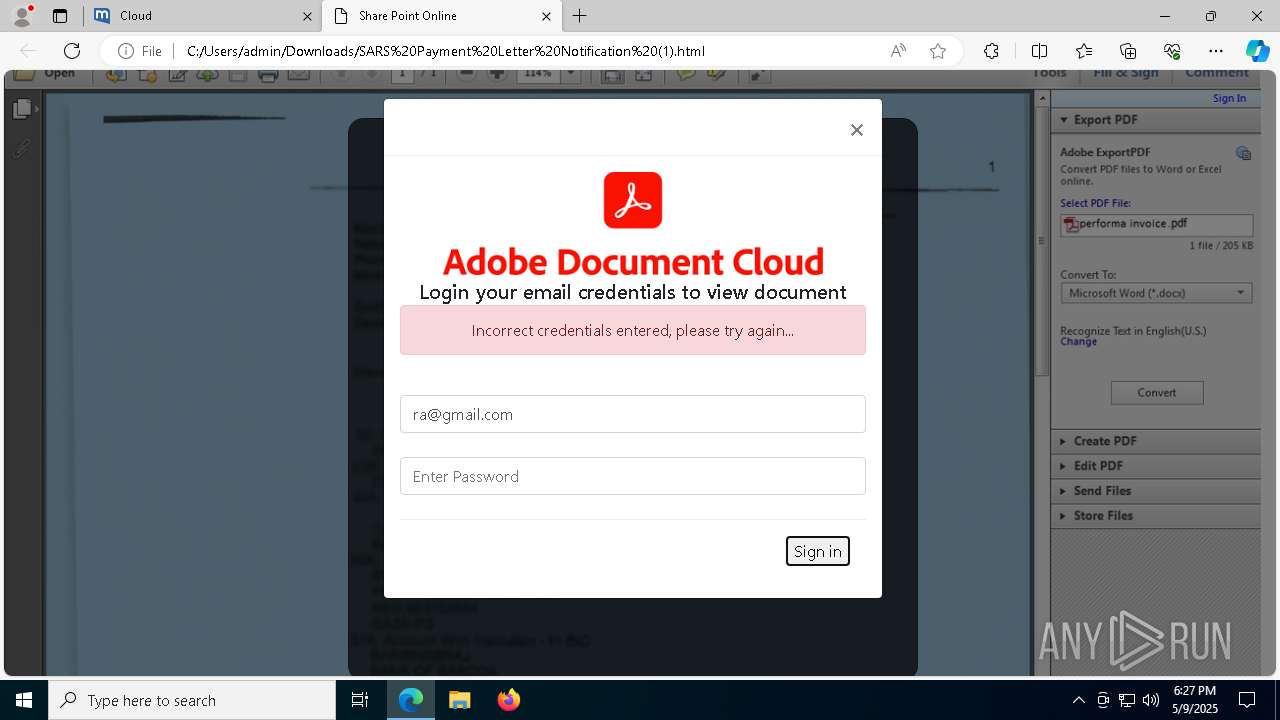Click the Adobe Document Cloud heading
Screen dimensions: 1280x720
(x=633, y=261)
